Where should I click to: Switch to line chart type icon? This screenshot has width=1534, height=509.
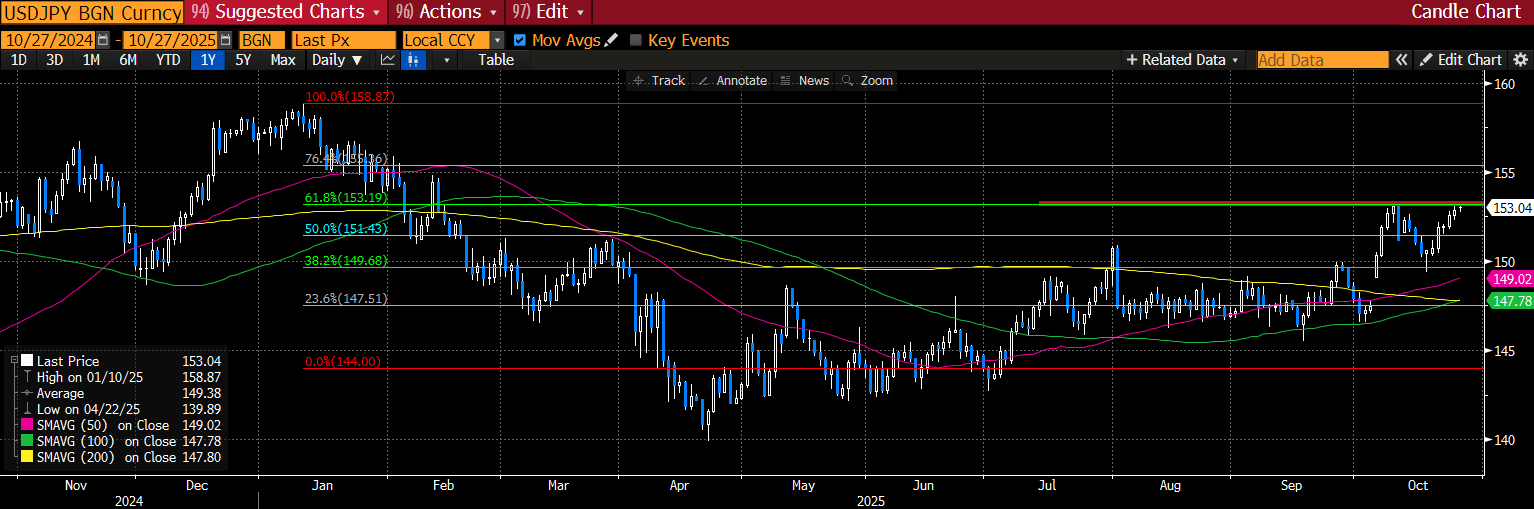(x=387, y=60)
